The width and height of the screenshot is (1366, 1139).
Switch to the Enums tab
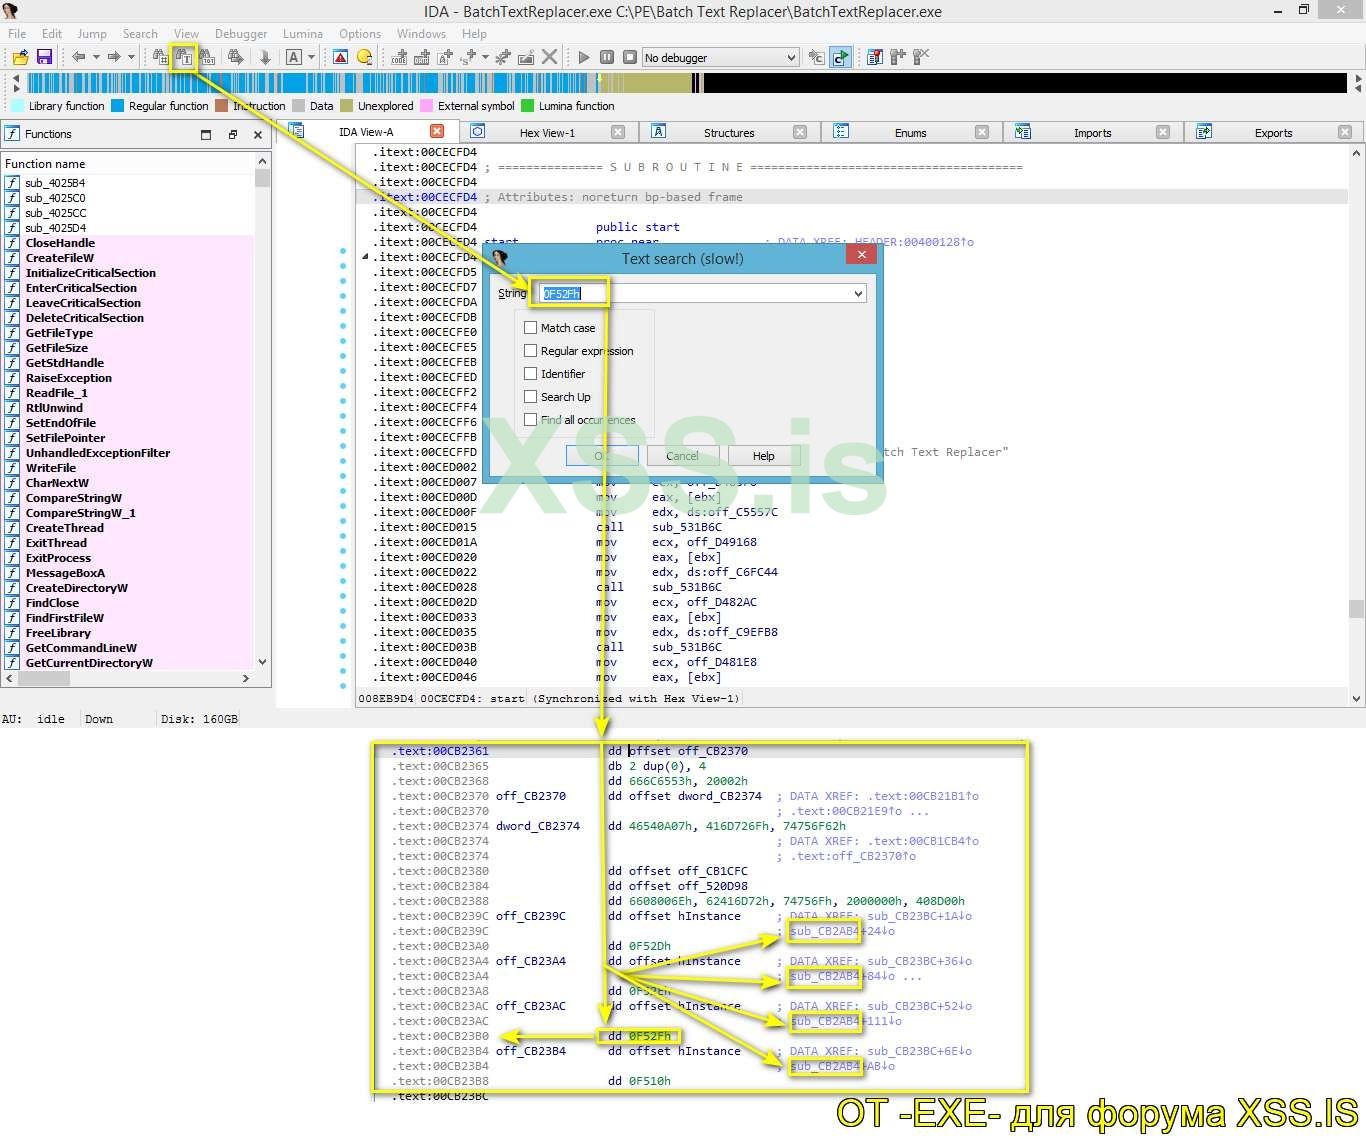910,132
